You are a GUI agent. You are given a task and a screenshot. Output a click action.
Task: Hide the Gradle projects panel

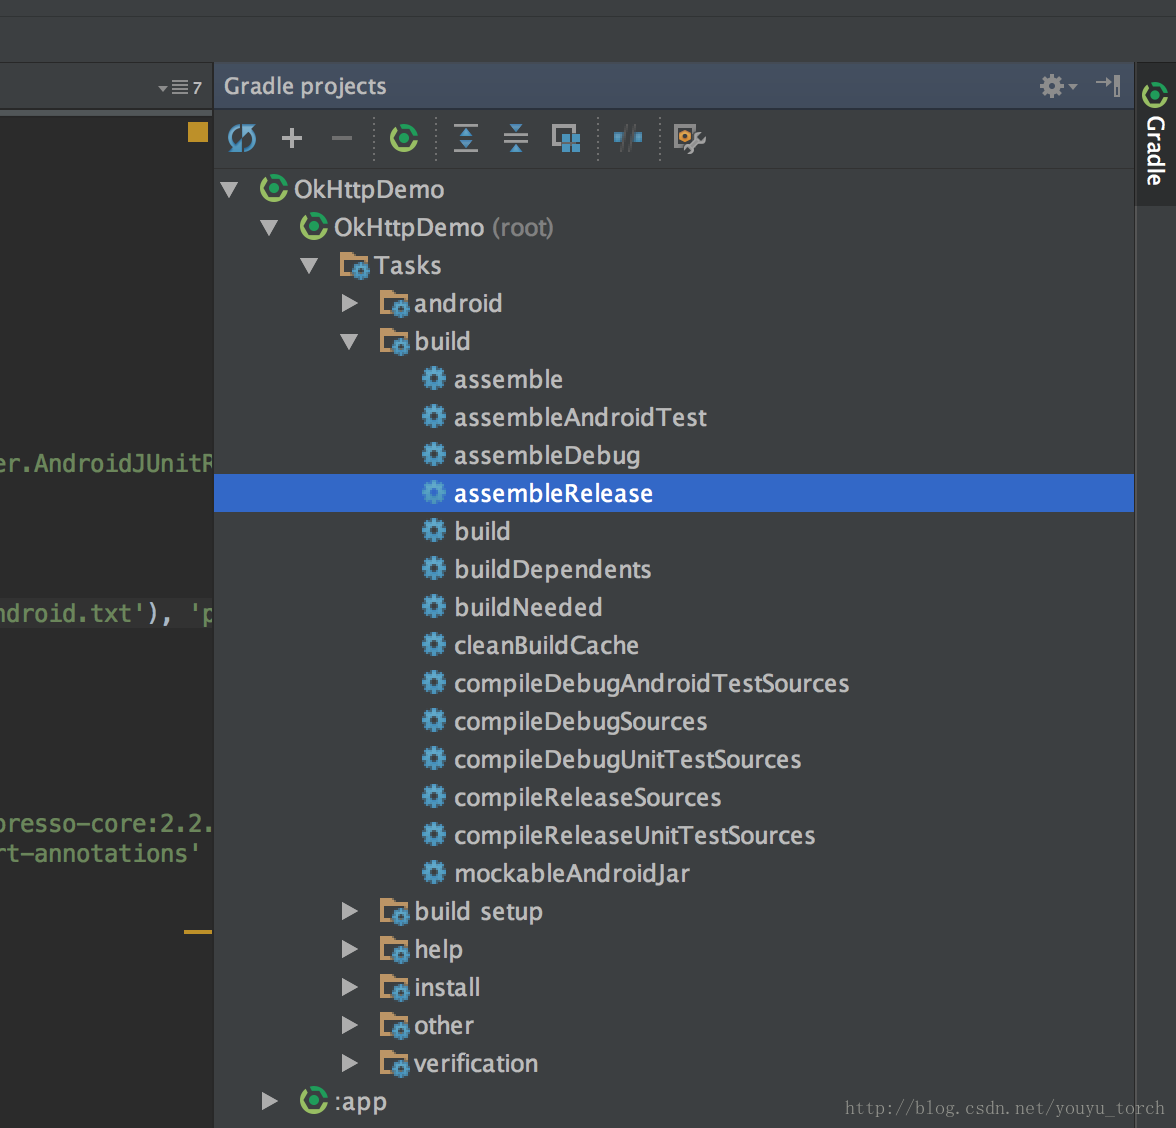pos(1108,85)
